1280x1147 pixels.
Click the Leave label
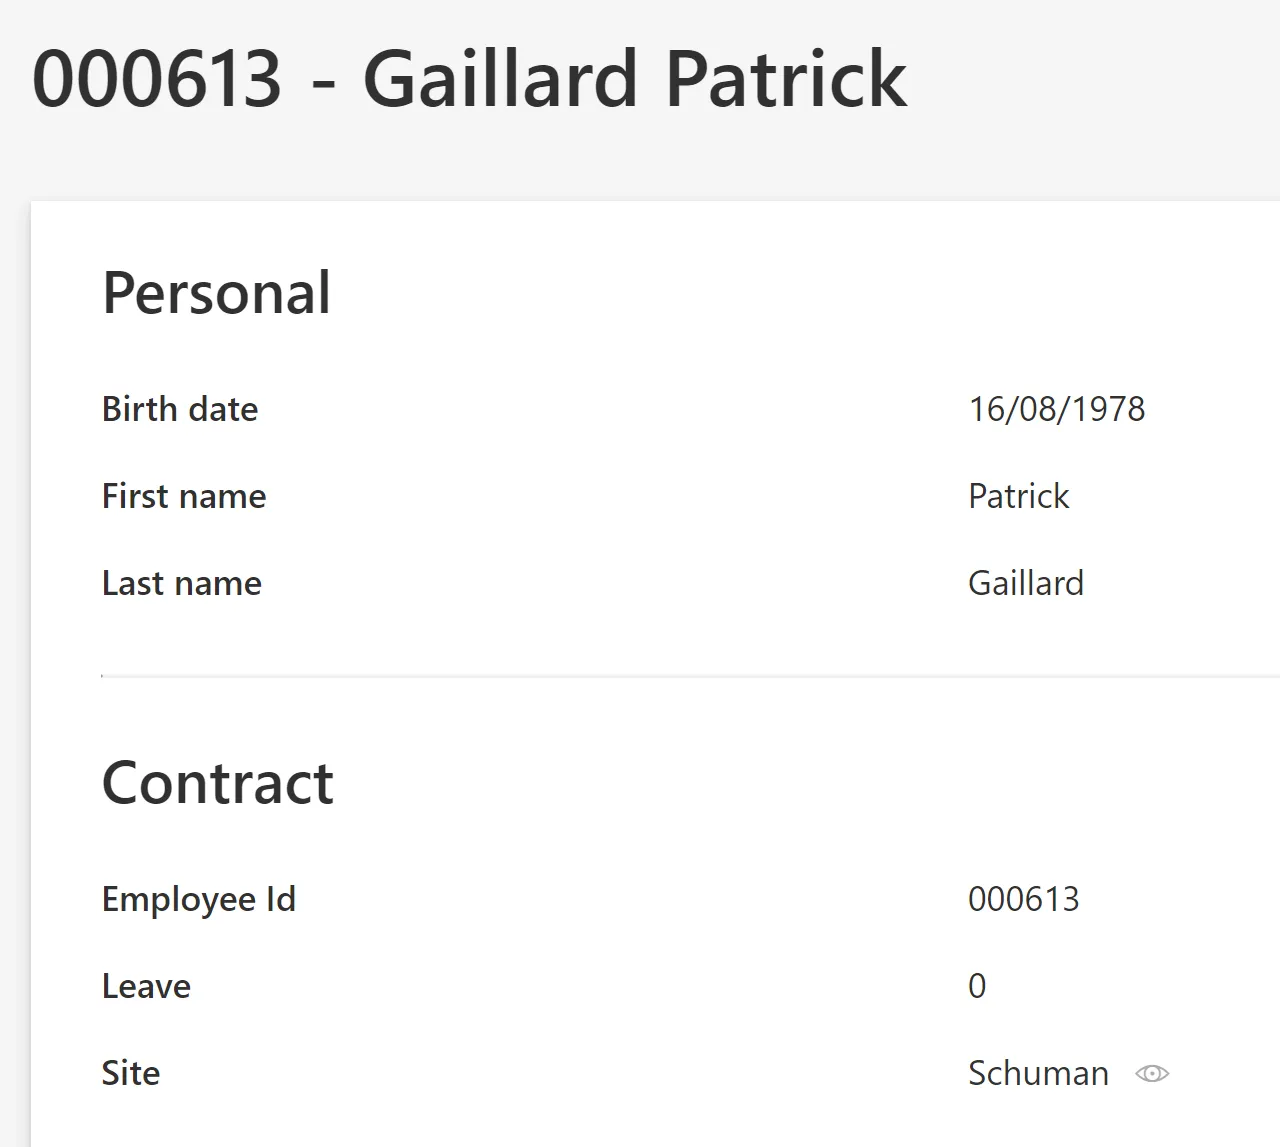tap(146, 985)
